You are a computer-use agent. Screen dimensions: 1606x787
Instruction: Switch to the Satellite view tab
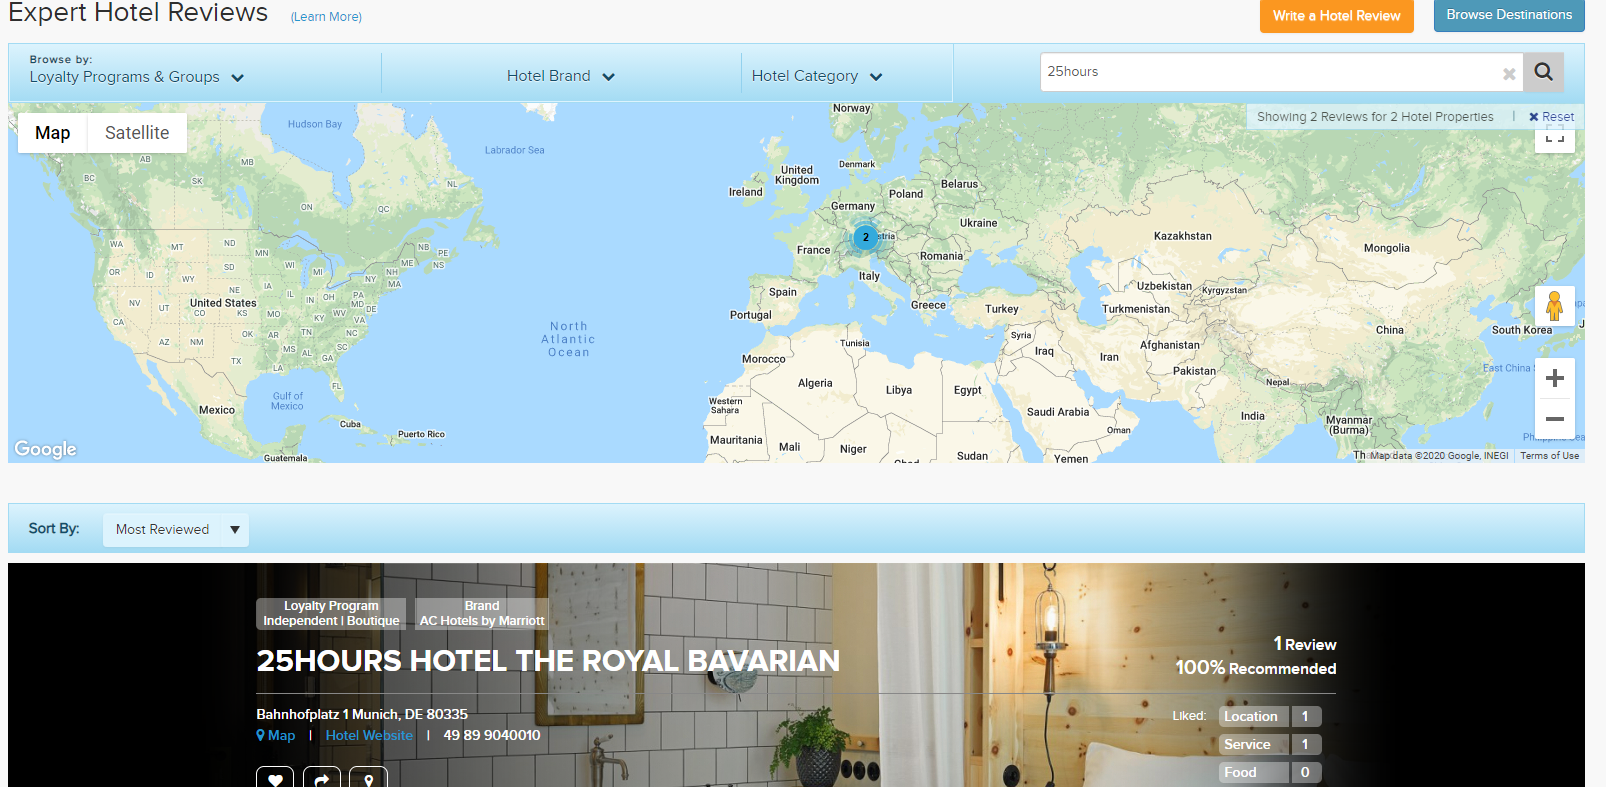tap(137, 133)
